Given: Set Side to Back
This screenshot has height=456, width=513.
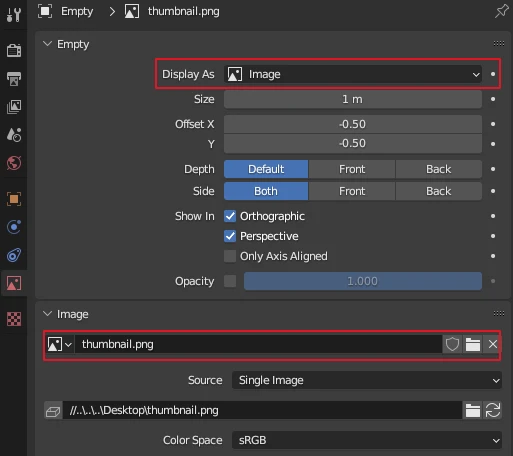Looking at the screenshot, I should click(439, 191).
